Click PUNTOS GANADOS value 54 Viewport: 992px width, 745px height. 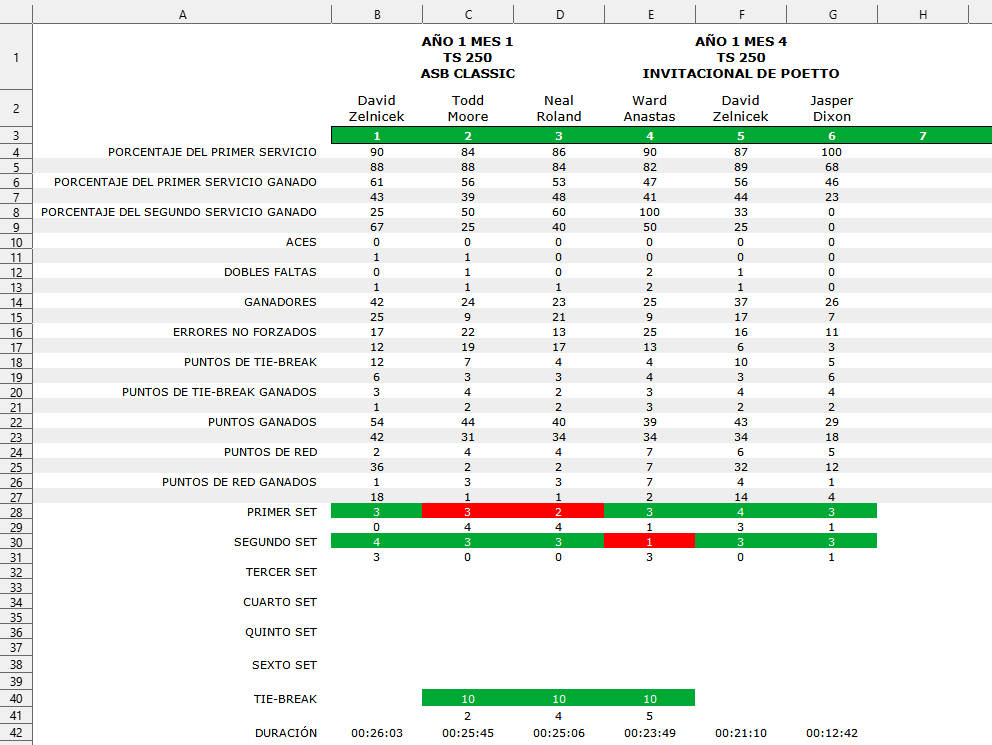click(377, 422)
